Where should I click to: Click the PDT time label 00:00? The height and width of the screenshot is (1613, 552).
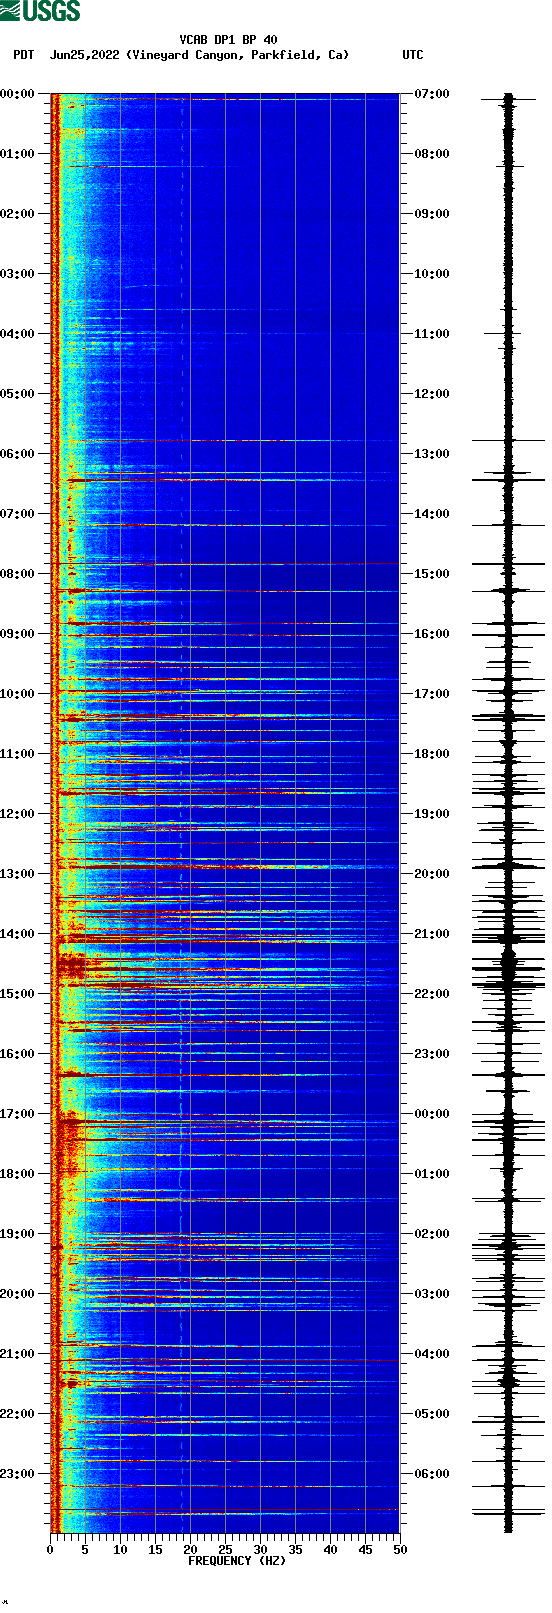click(x=17, y=94)
